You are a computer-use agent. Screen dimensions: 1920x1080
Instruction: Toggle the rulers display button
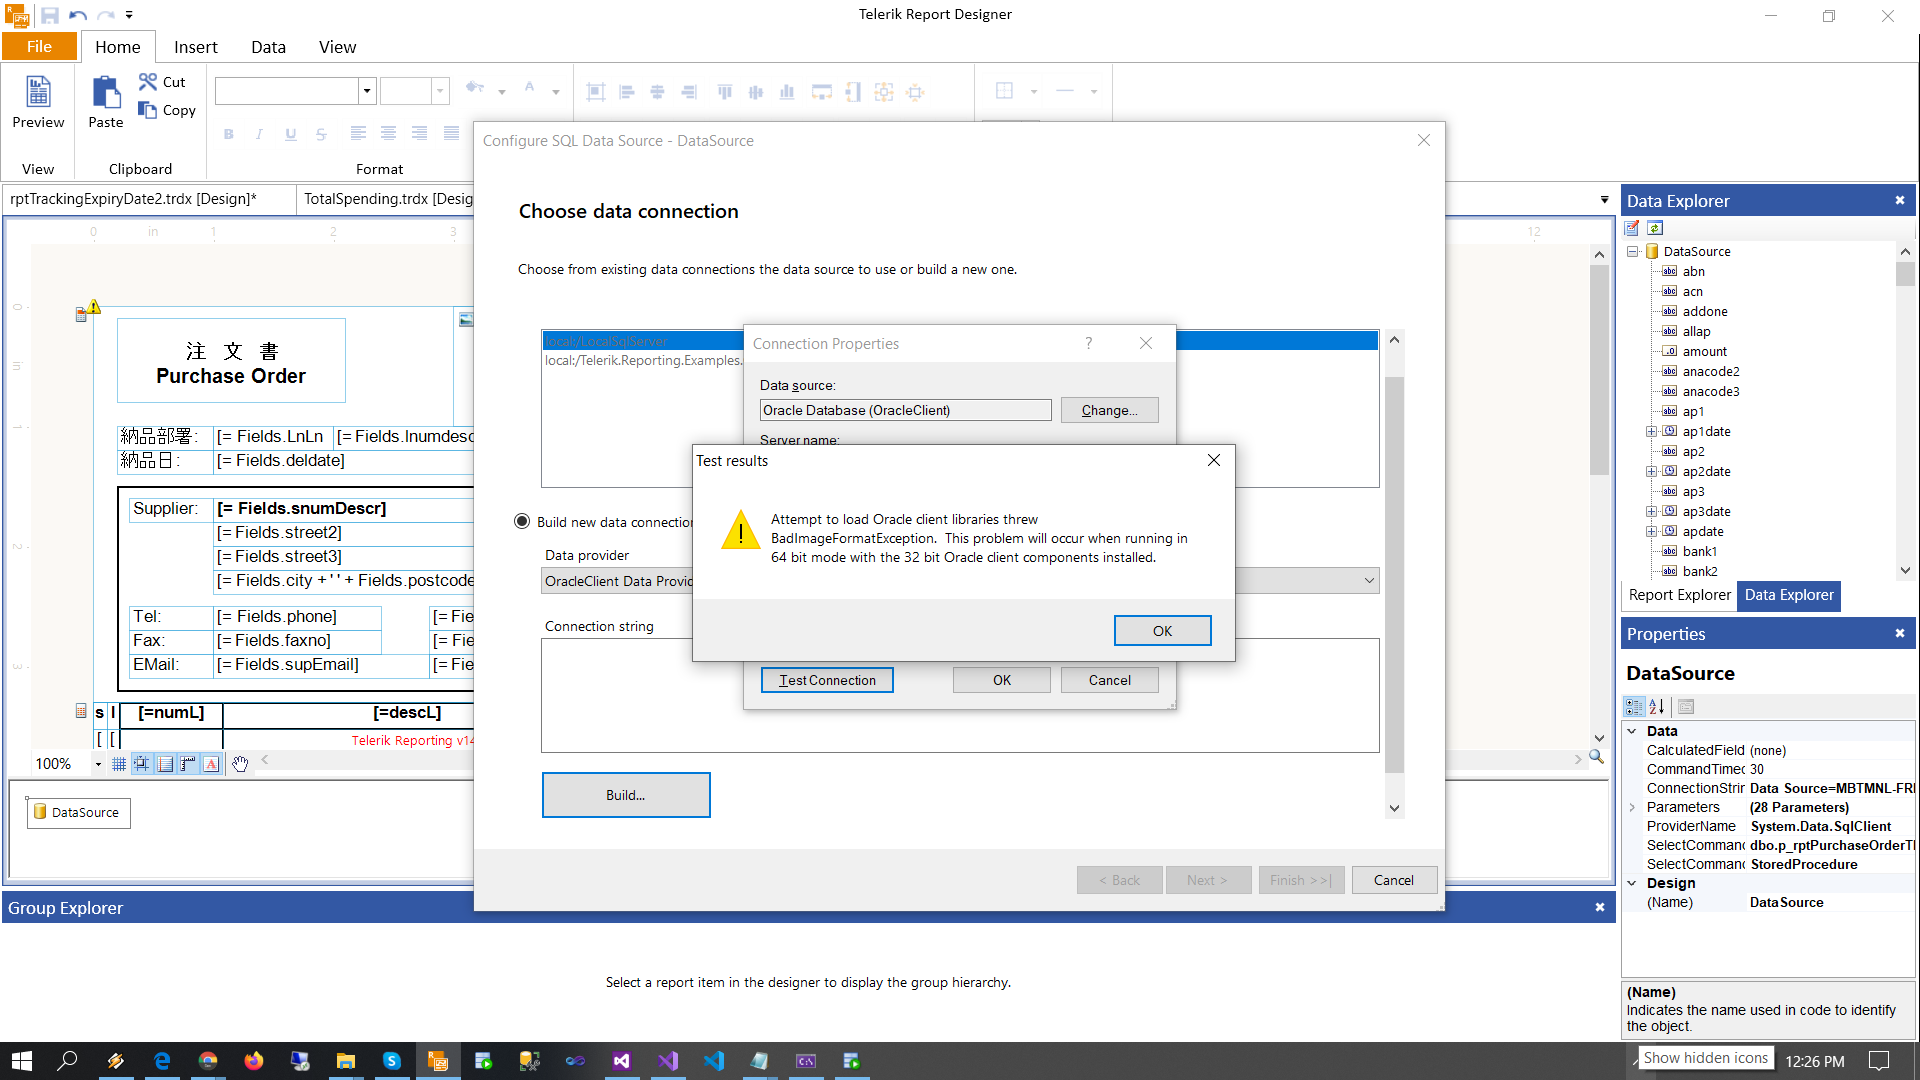tap(188, 764)
